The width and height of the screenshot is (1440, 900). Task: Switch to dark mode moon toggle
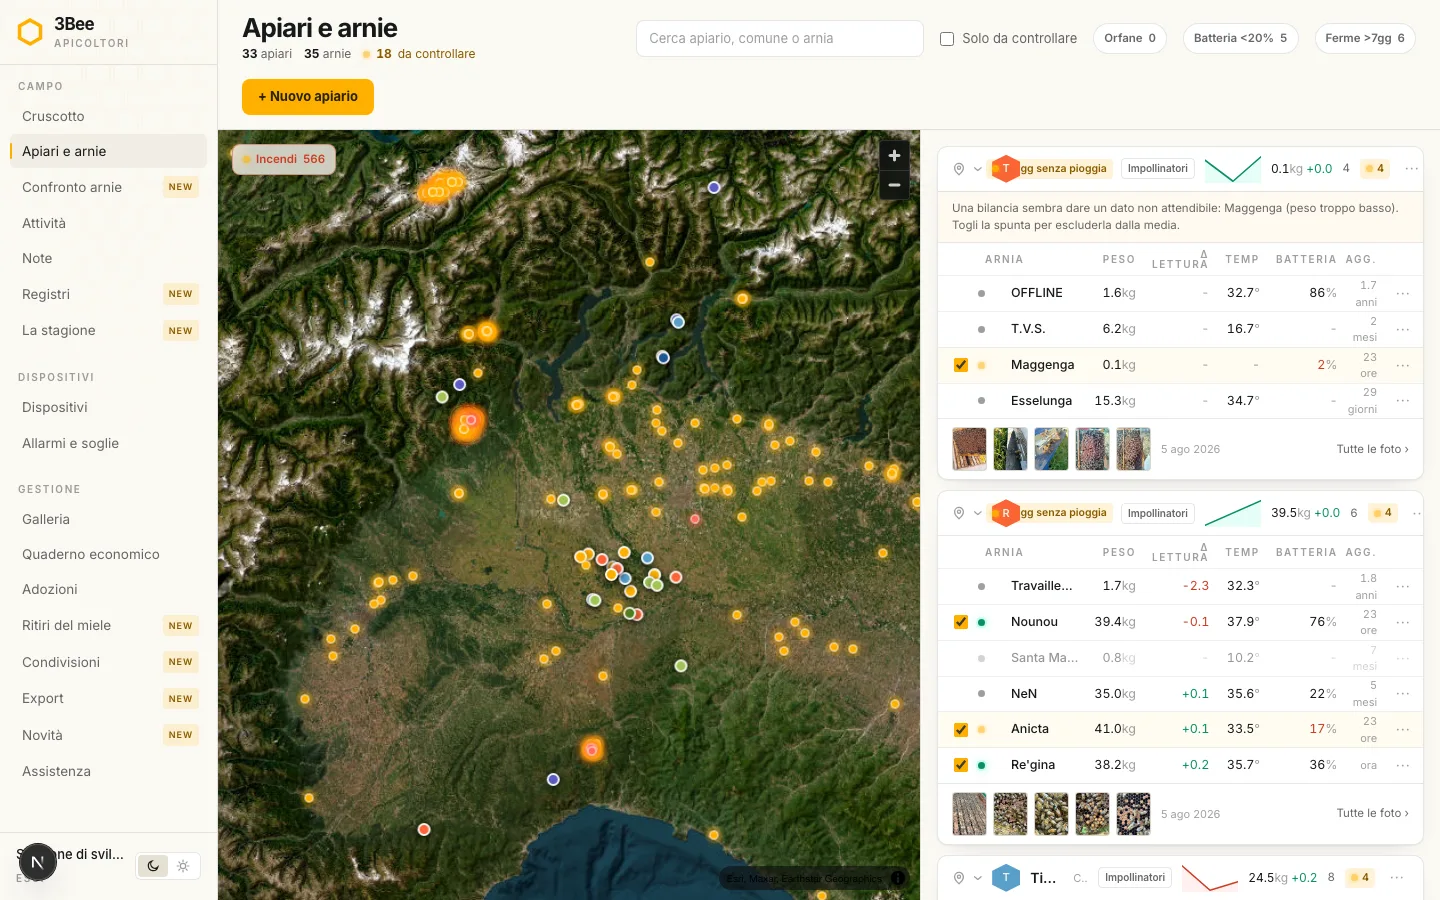point(153,866)
